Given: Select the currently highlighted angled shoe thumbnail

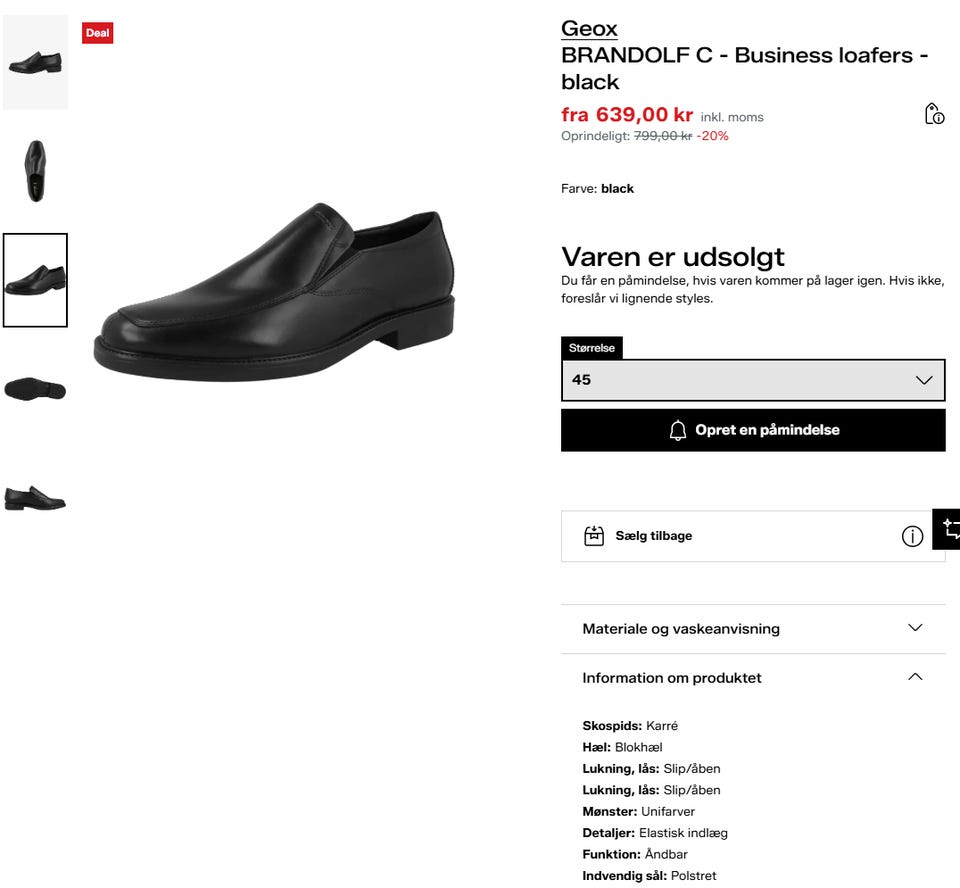Looking at the screenshot, I should tap(35, 280).
